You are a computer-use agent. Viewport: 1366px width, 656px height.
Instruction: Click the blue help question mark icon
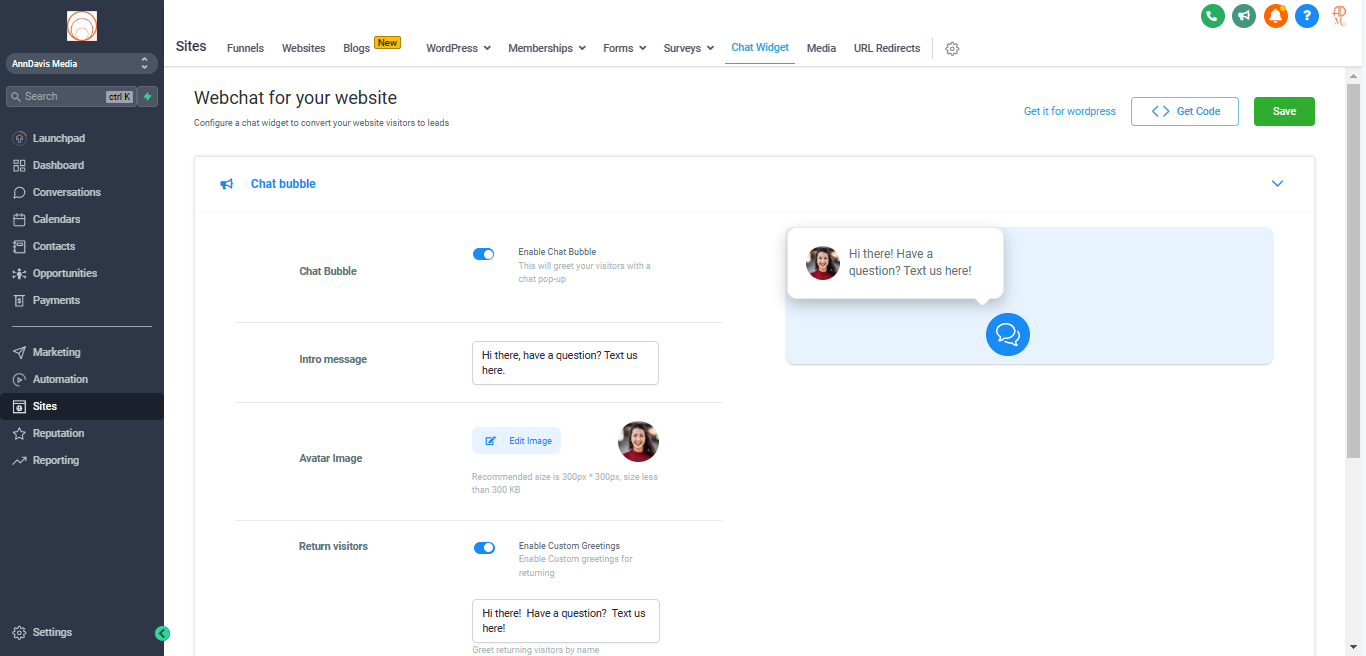pos(1307,16)
